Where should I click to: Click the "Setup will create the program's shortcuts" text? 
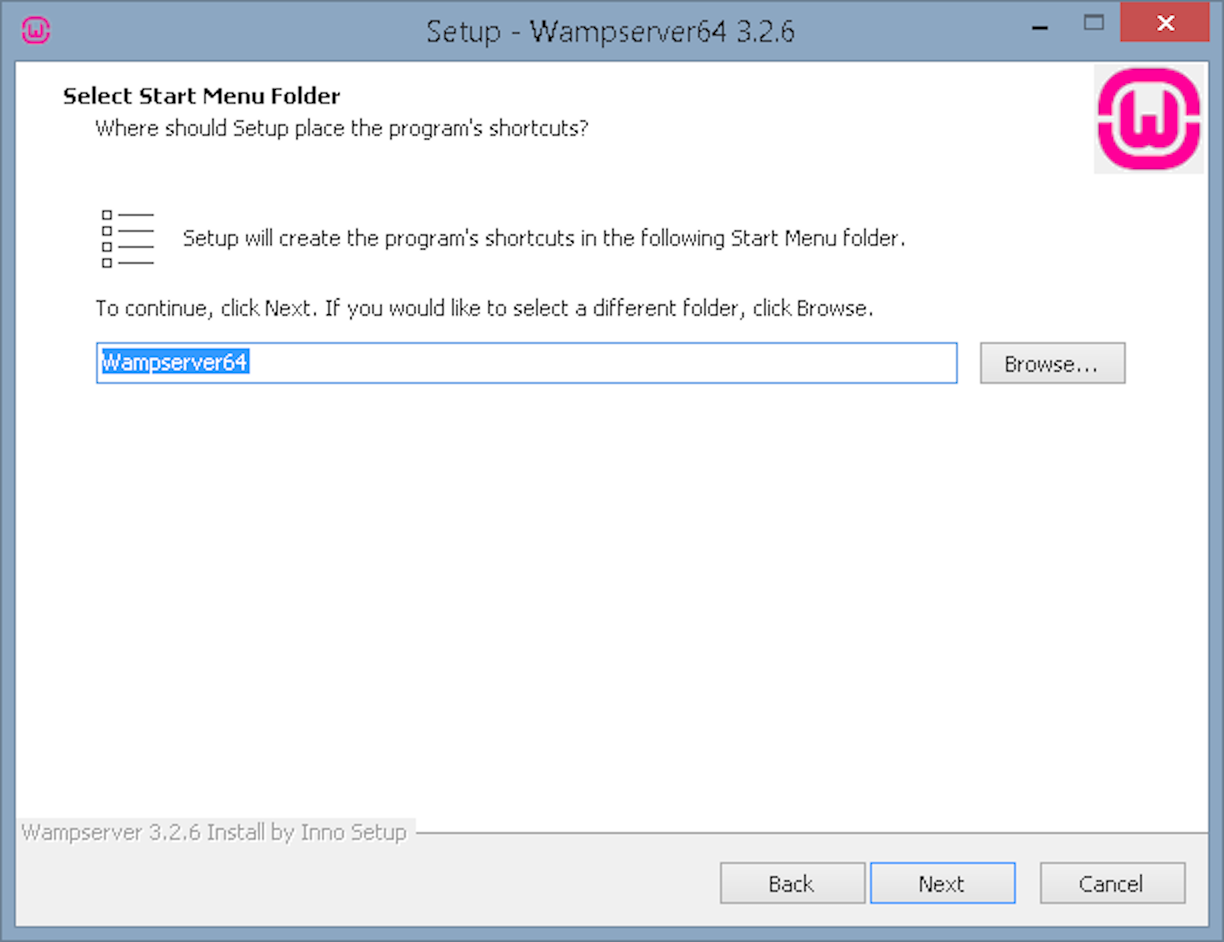[544, 239]
